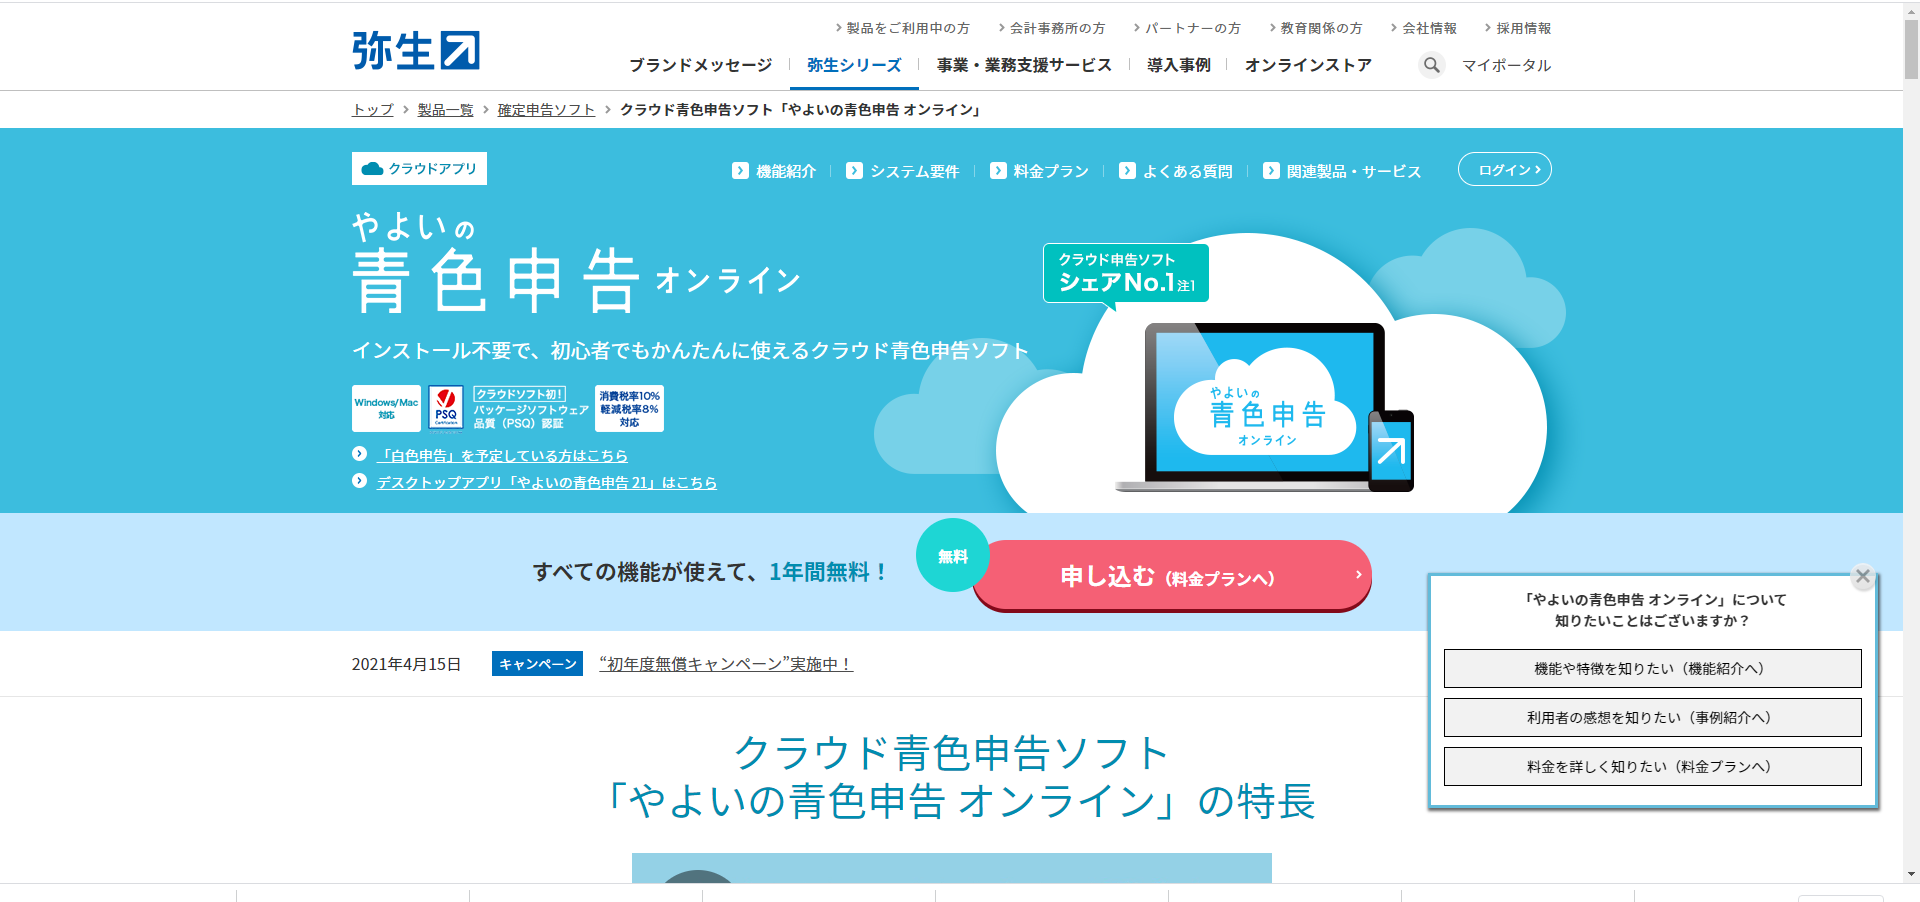Click the search magnifier icon
The image size is (1920, 902).
[x=1432, y=64]
